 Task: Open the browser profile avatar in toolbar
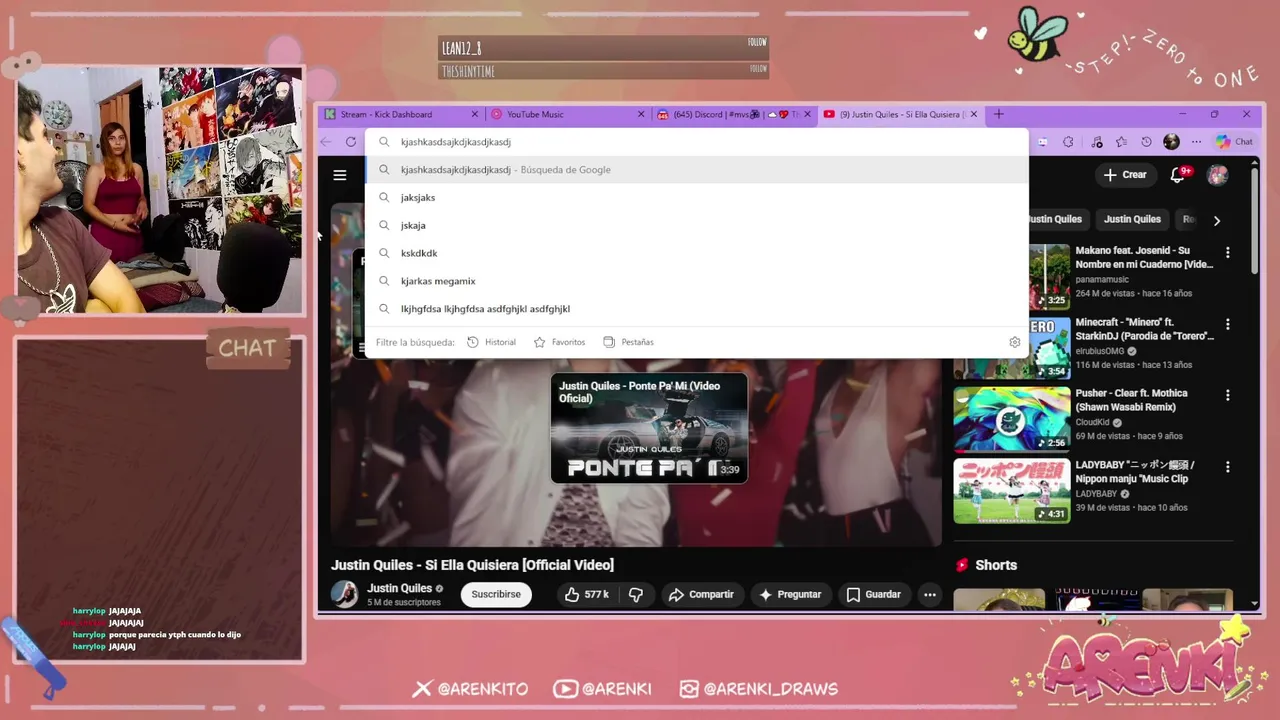tap(1171, 142)
